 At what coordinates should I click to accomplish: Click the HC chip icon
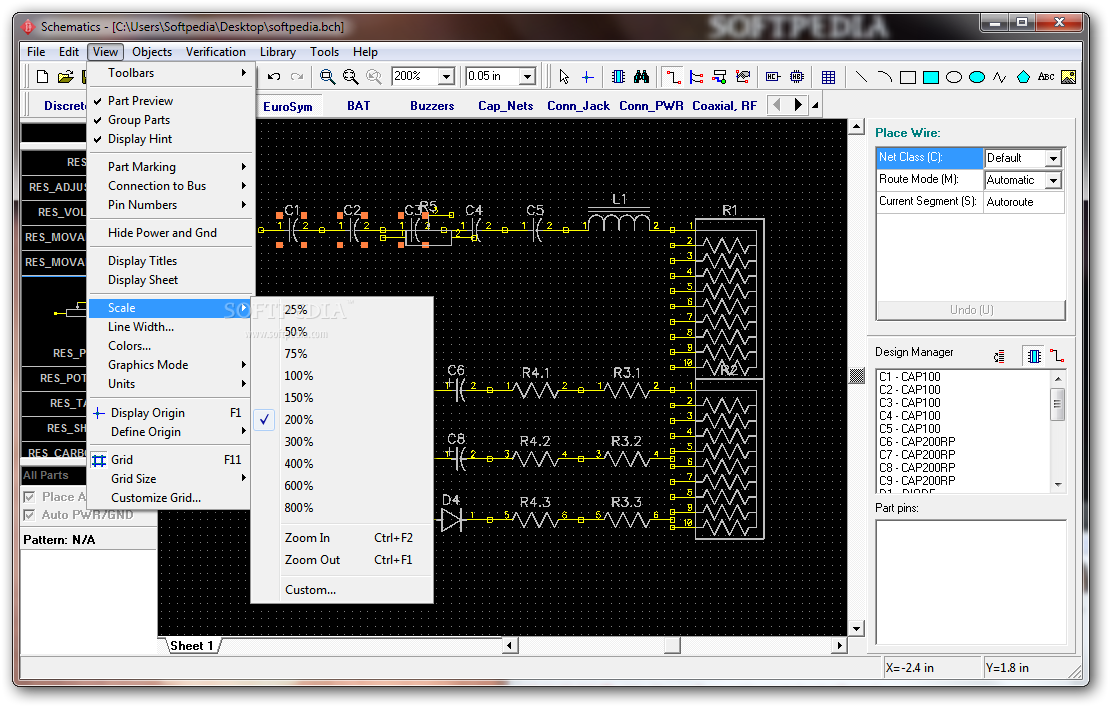[x=797, y=76]
